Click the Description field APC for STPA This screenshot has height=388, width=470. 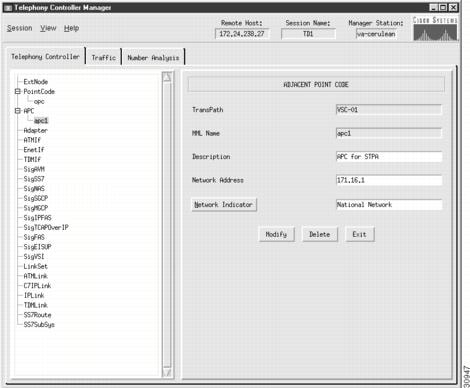pos(389,157)
